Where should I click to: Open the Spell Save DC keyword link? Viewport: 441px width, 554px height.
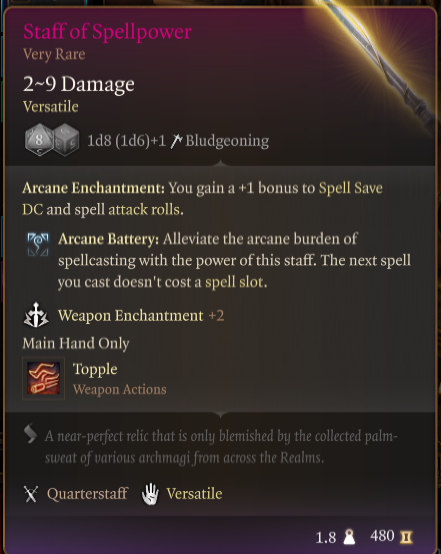point(202,199)
